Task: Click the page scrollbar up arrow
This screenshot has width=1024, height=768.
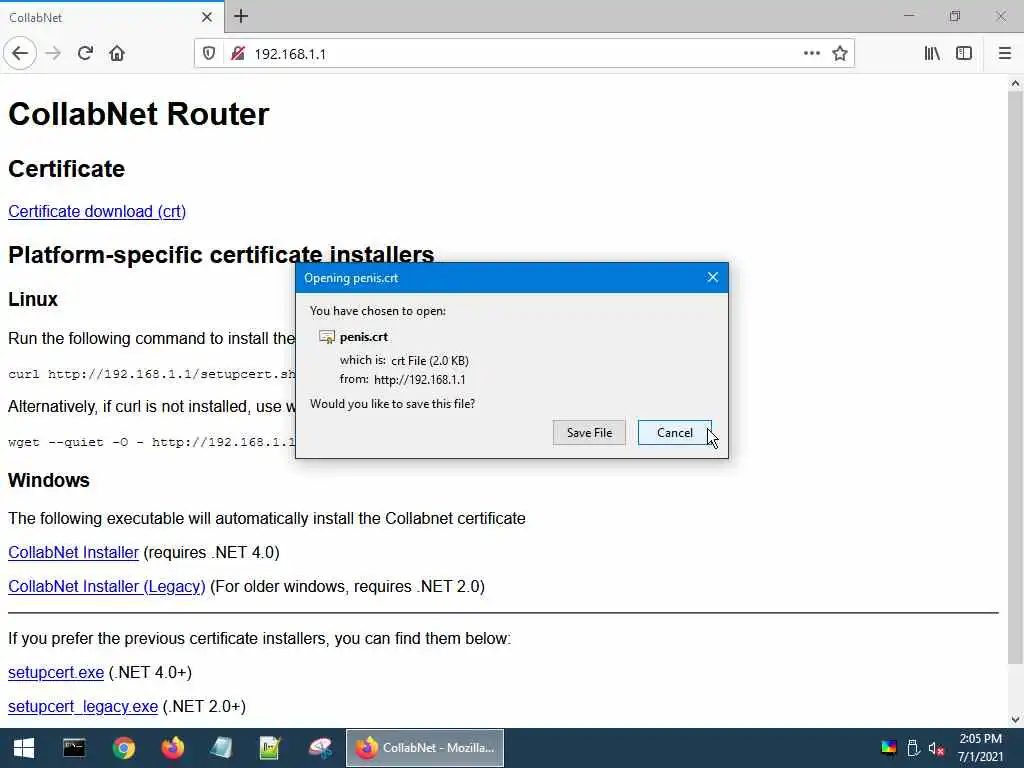Action: pyautogui.click(x=1015, y=84)
